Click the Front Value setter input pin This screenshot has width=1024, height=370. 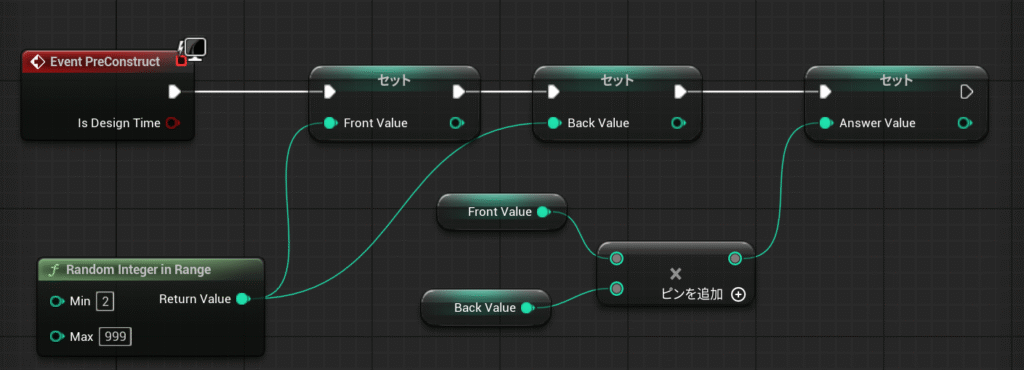click(x=330, y=123)
